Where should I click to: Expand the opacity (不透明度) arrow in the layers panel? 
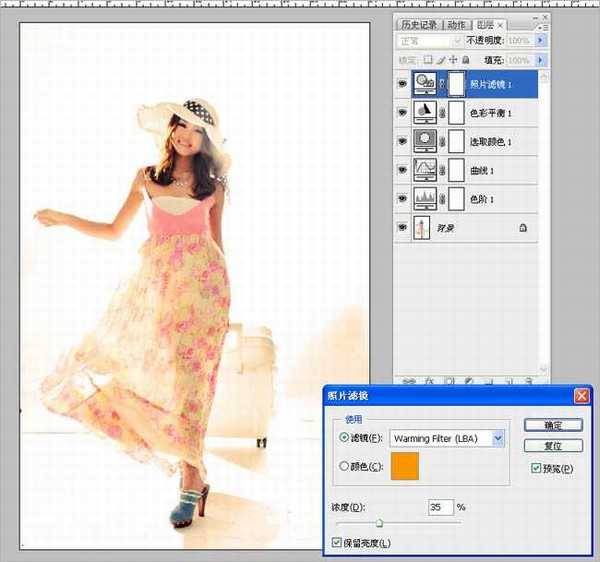tap(541, 42)
